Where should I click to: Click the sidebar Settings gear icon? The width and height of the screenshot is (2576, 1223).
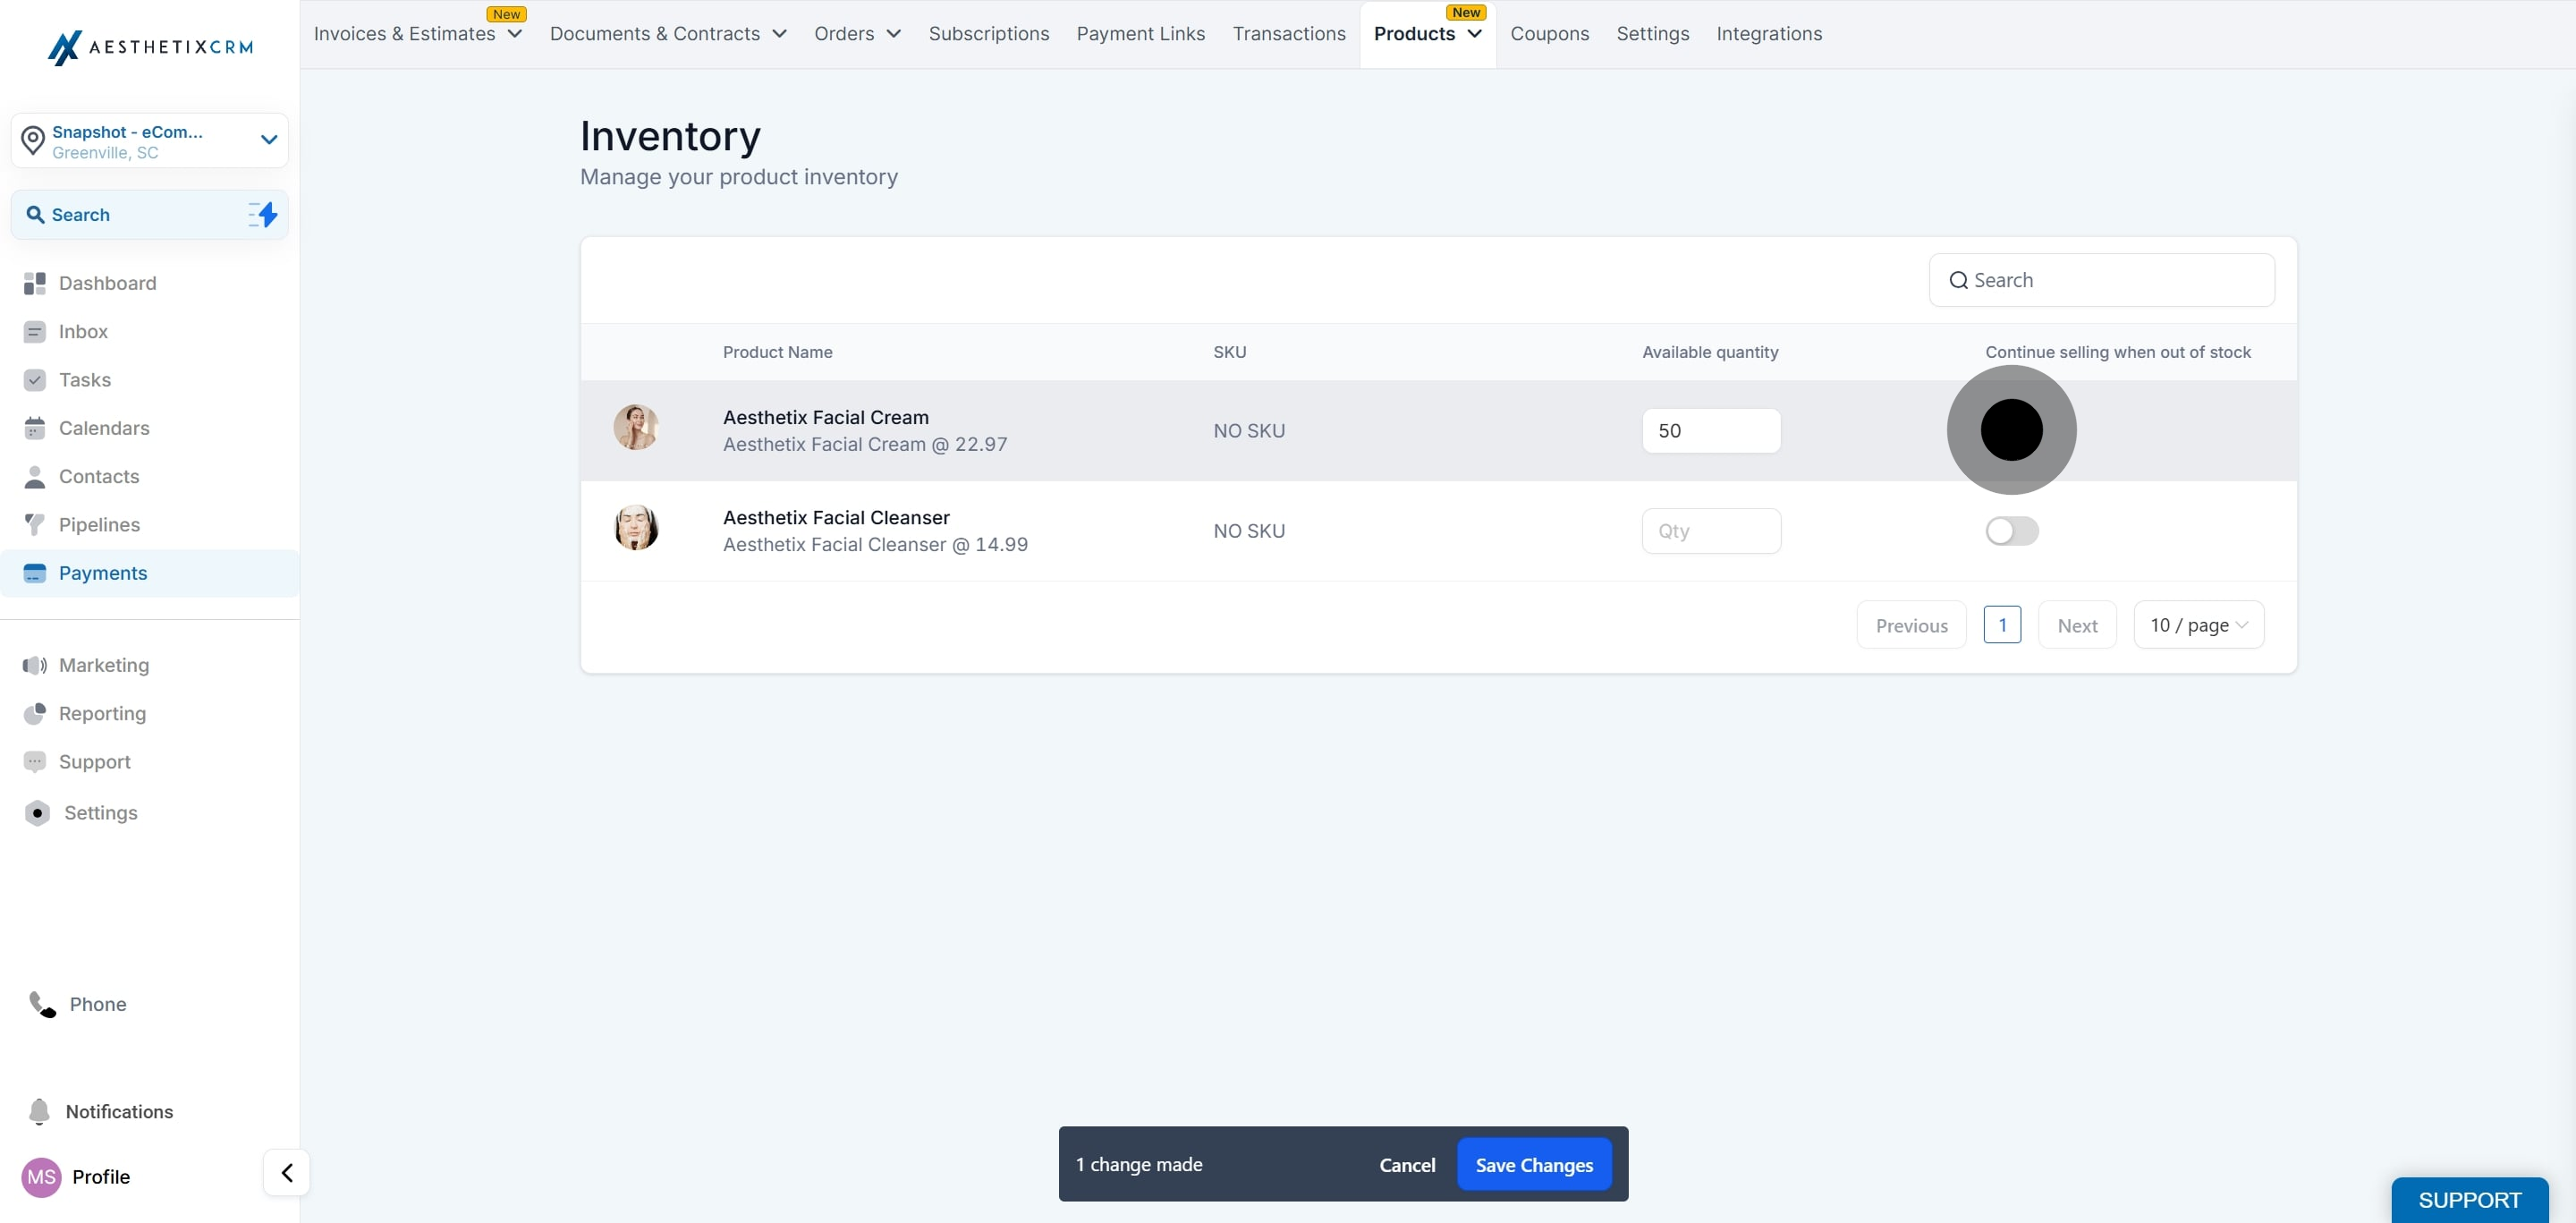click(37, 813)
